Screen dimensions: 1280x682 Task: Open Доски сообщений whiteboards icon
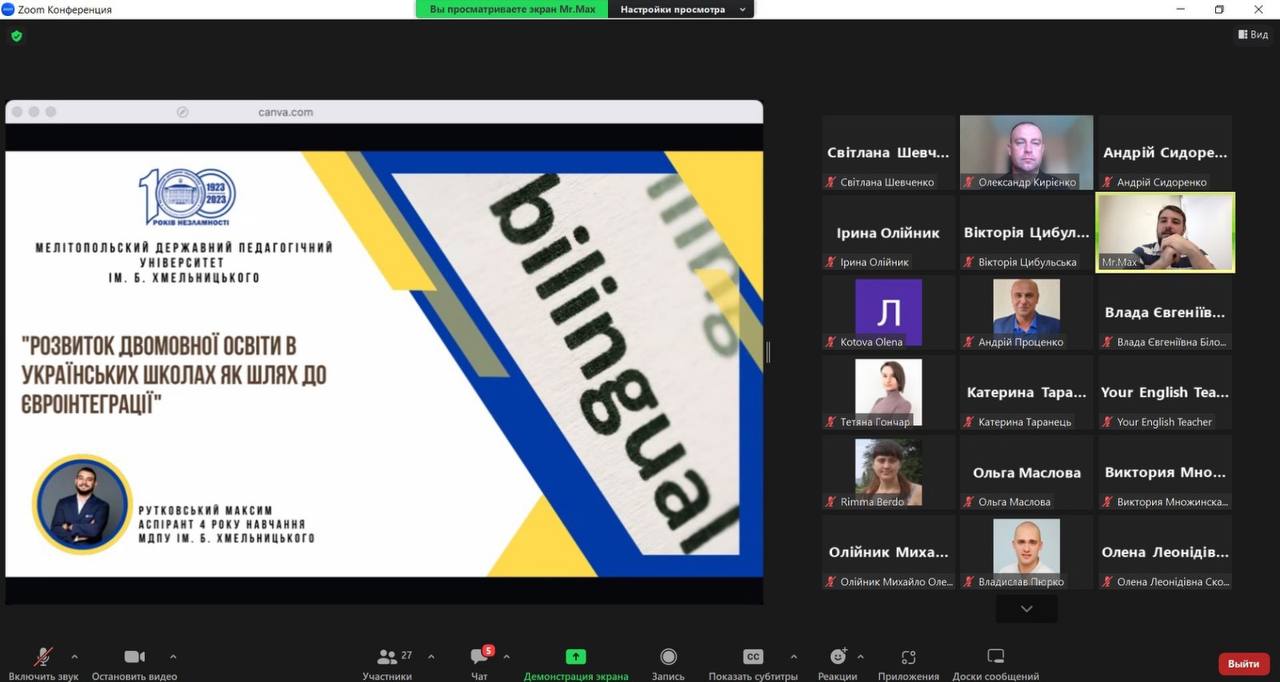pos(995,657)
